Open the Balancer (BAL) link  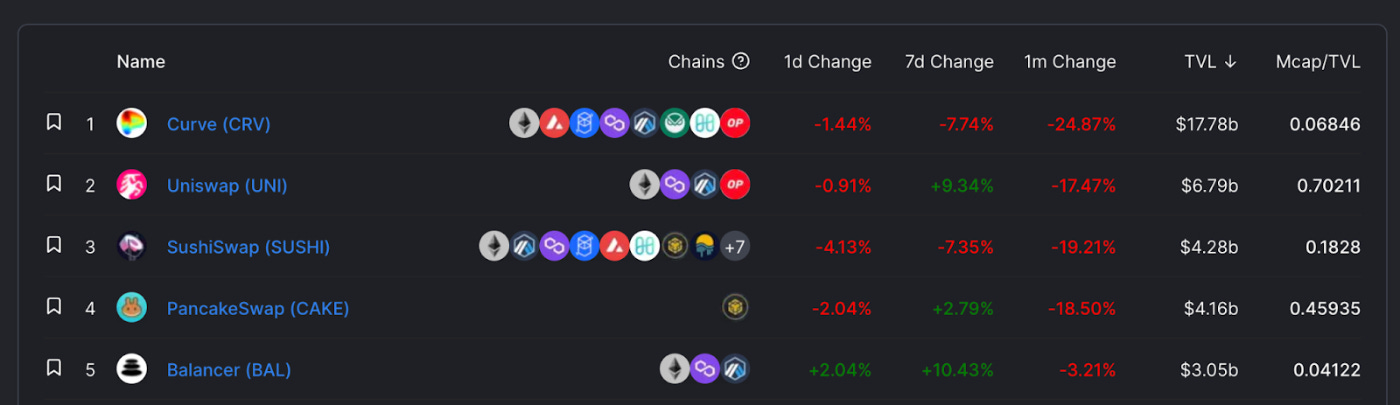229,370
